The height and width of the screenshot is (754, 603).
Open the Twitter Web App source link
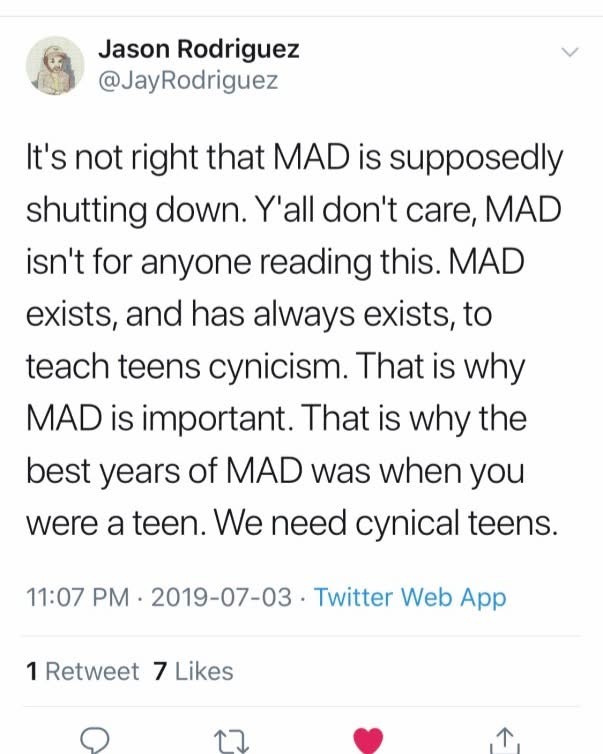(x=410, y=598)
